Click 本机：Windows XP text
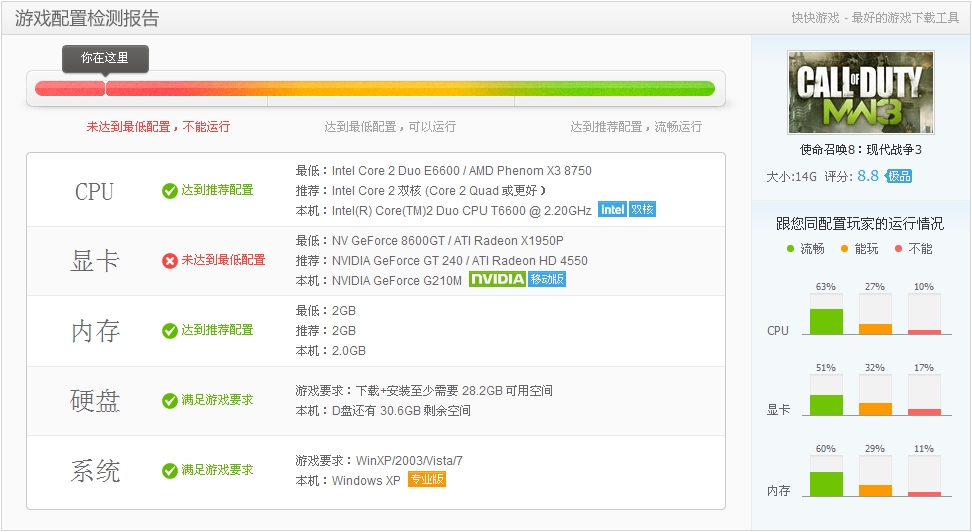 (348, 481)
